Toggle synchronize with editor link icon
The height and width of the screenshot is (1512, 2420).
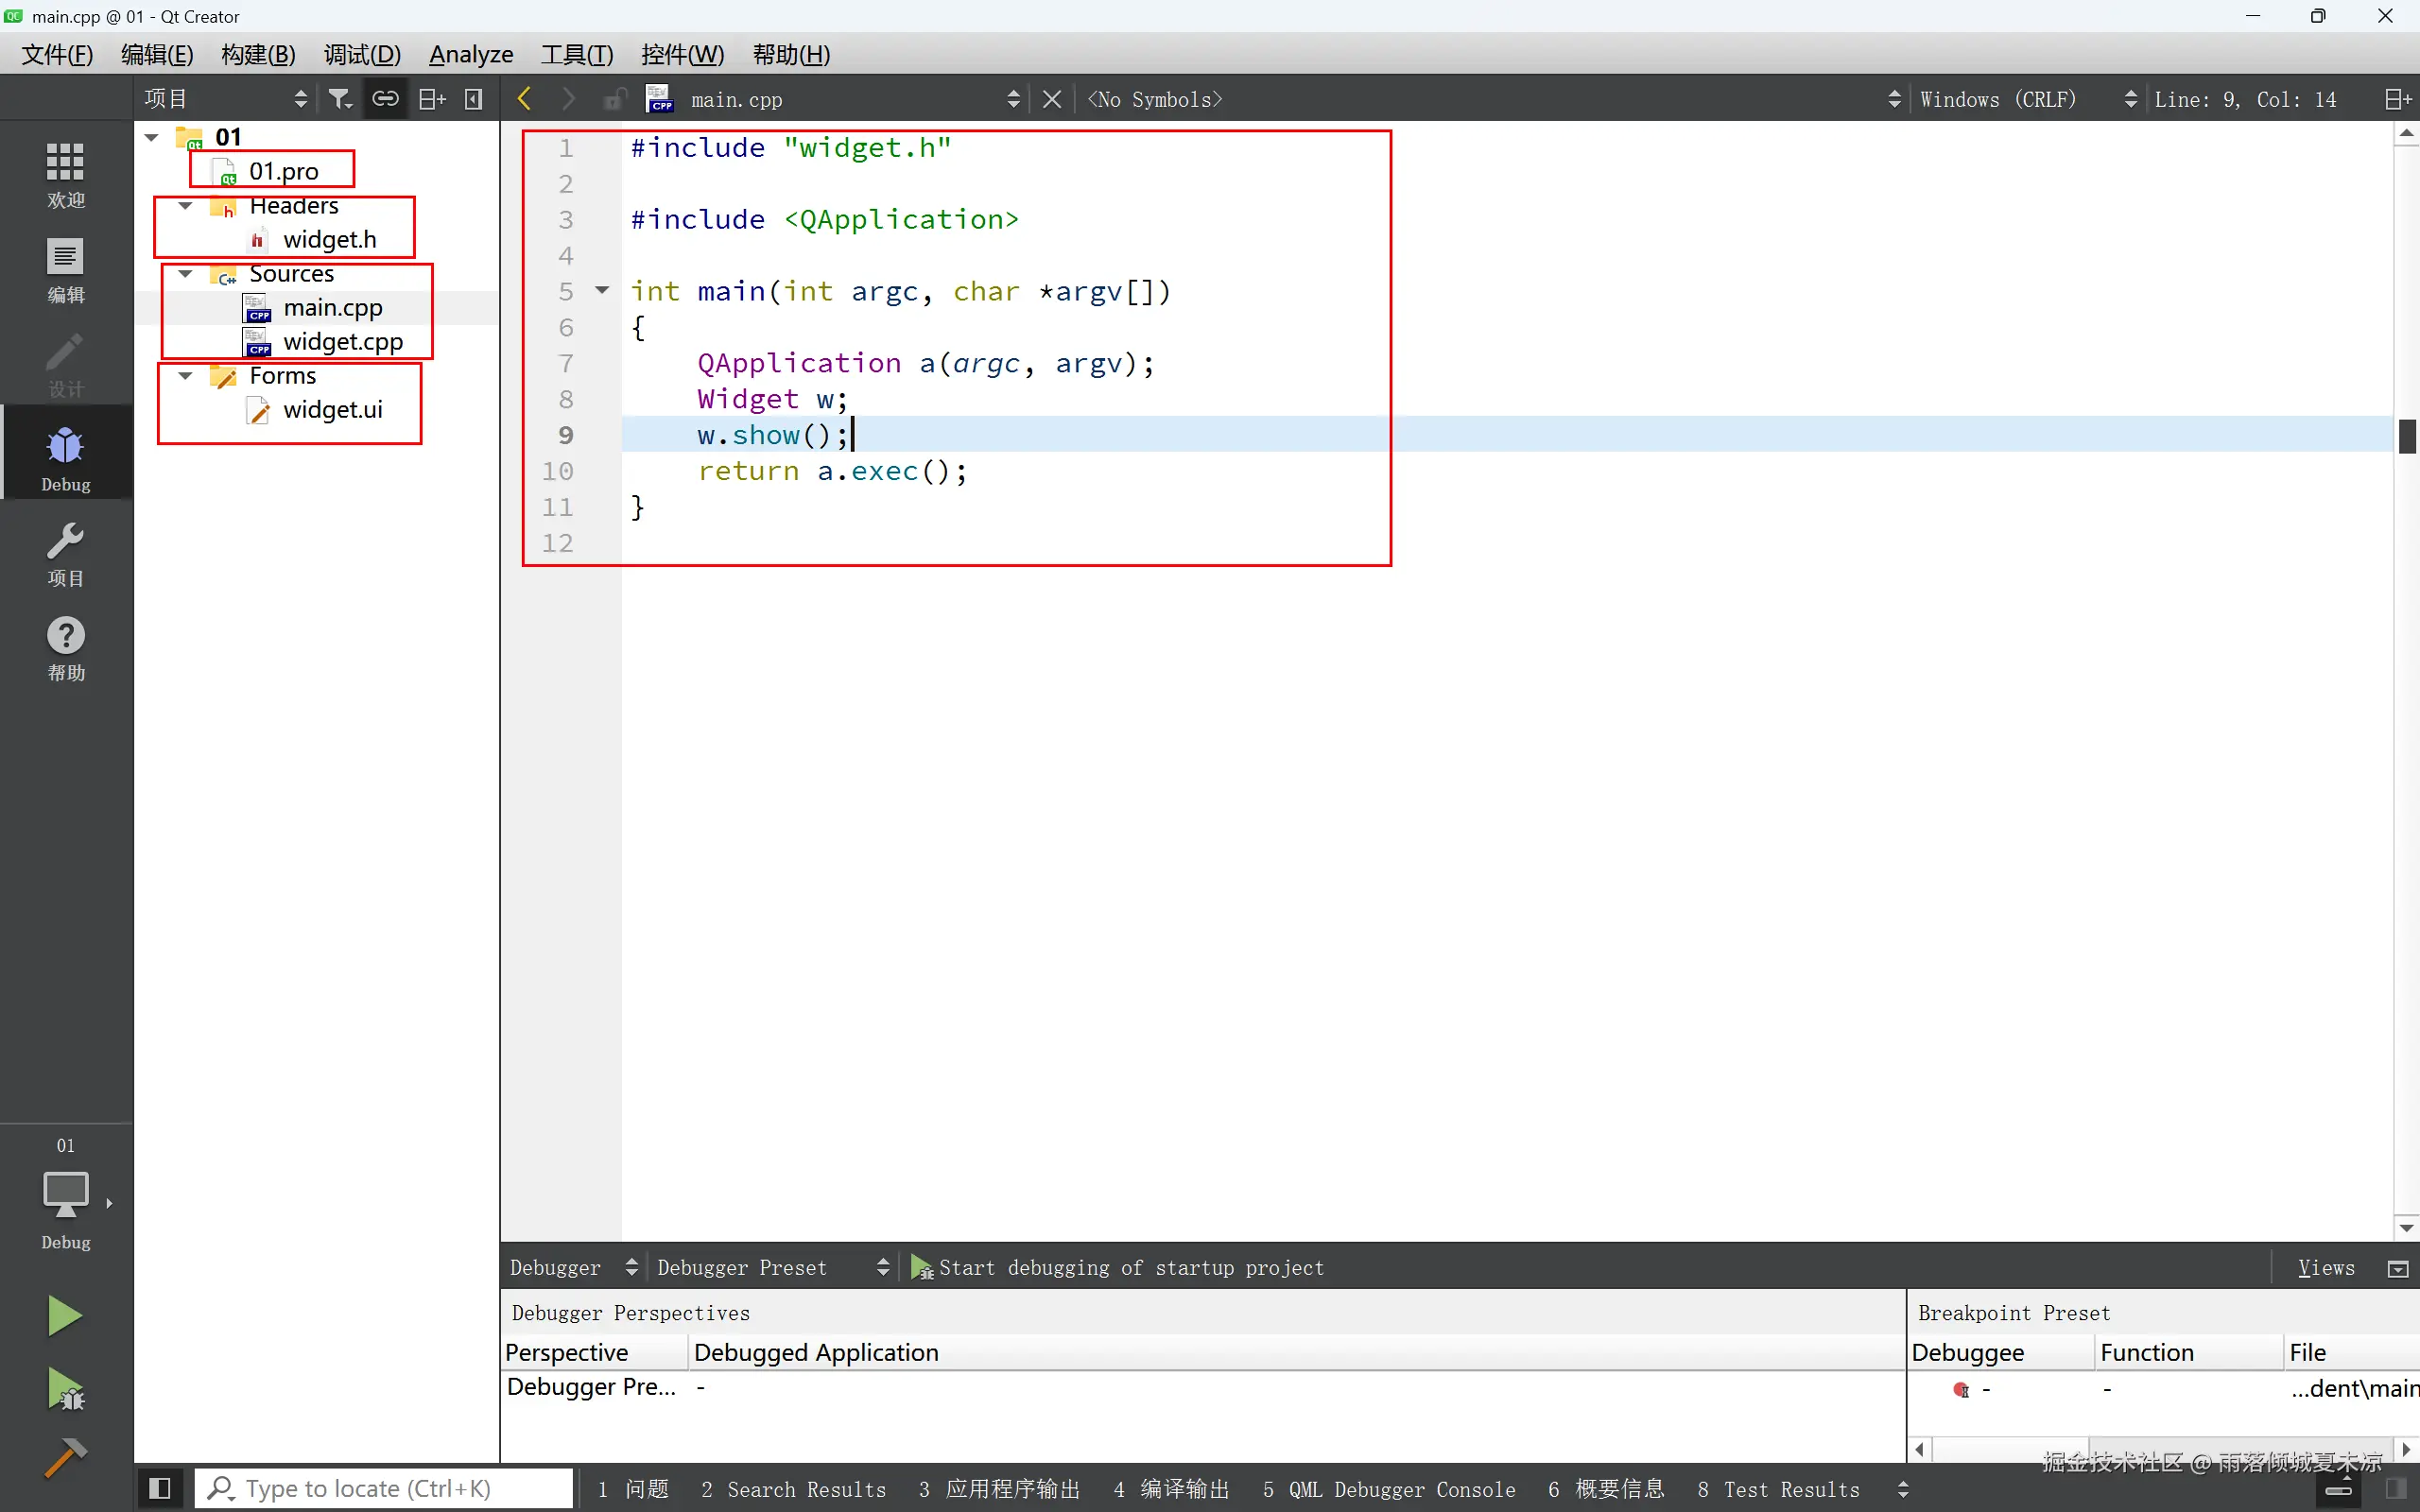pos(385,99)
